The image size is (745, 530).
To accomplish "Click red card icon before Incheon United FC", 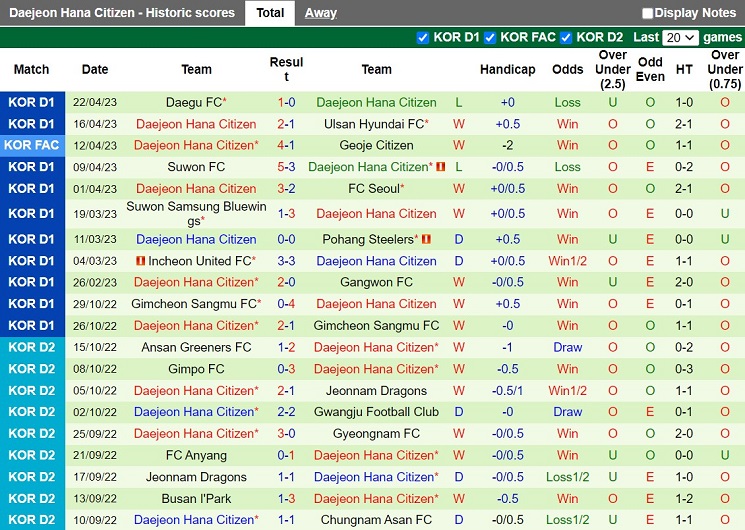I will 141,260.
